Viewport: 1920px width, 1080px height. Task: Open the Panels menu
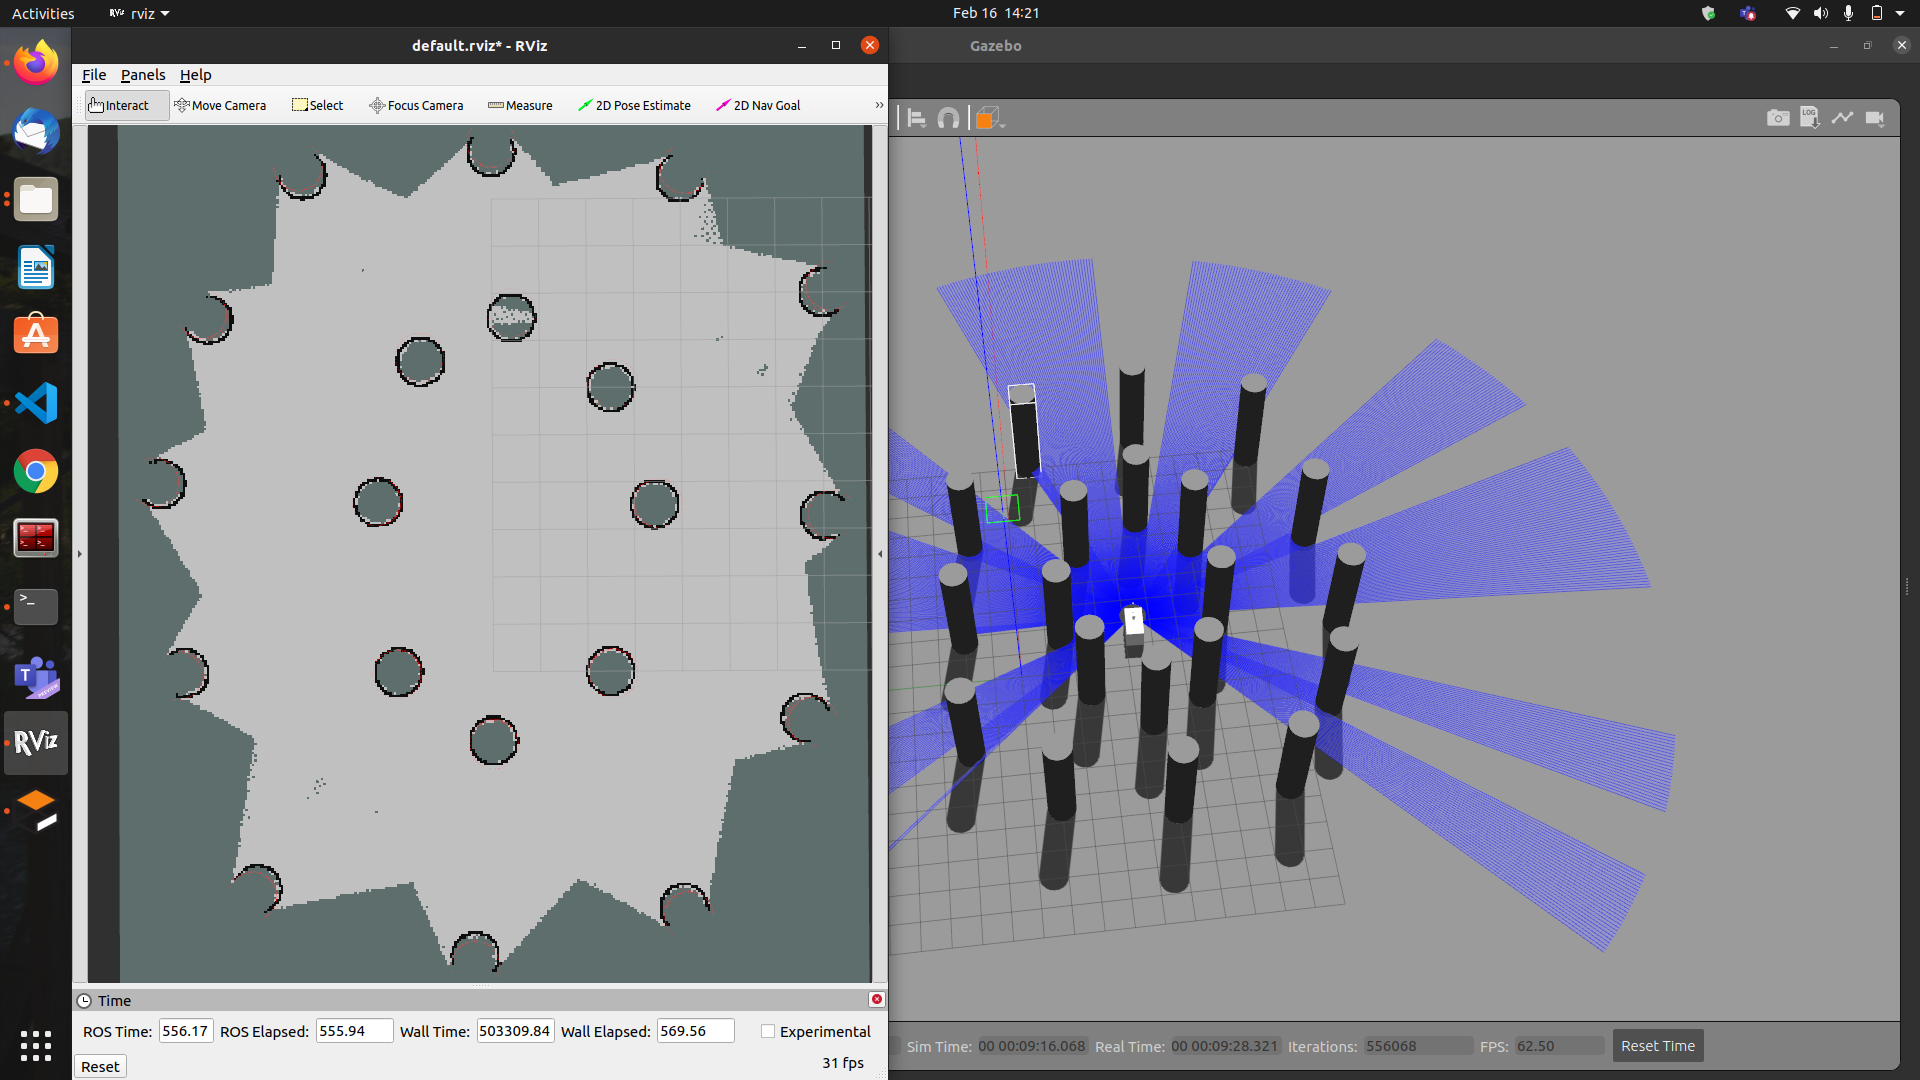[143, 75]
